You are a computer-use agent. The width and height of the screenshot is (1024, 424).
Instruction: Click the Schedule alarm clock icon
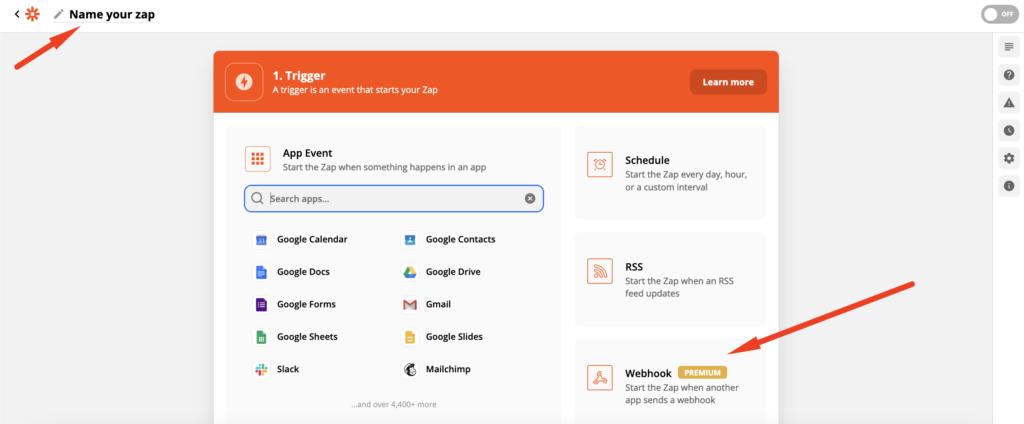(600, 165)
